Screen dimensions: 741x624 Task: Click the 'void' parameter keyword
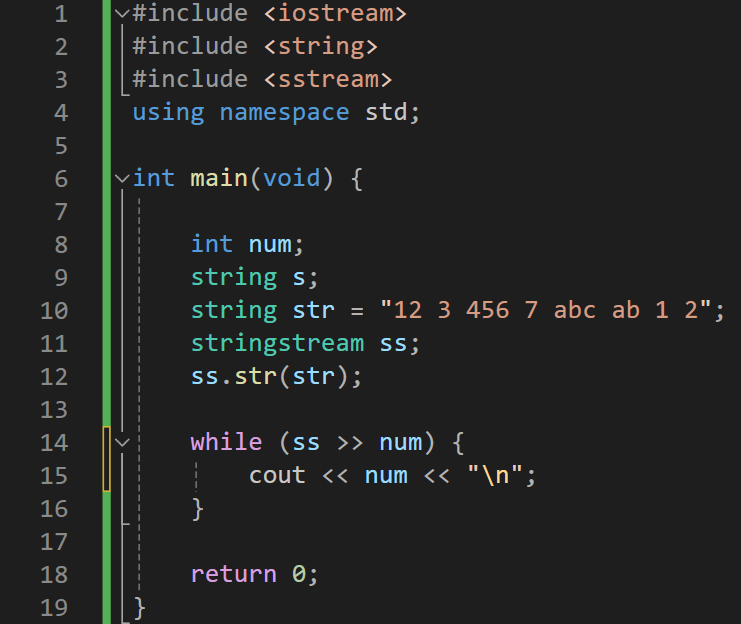click(292, 178)
